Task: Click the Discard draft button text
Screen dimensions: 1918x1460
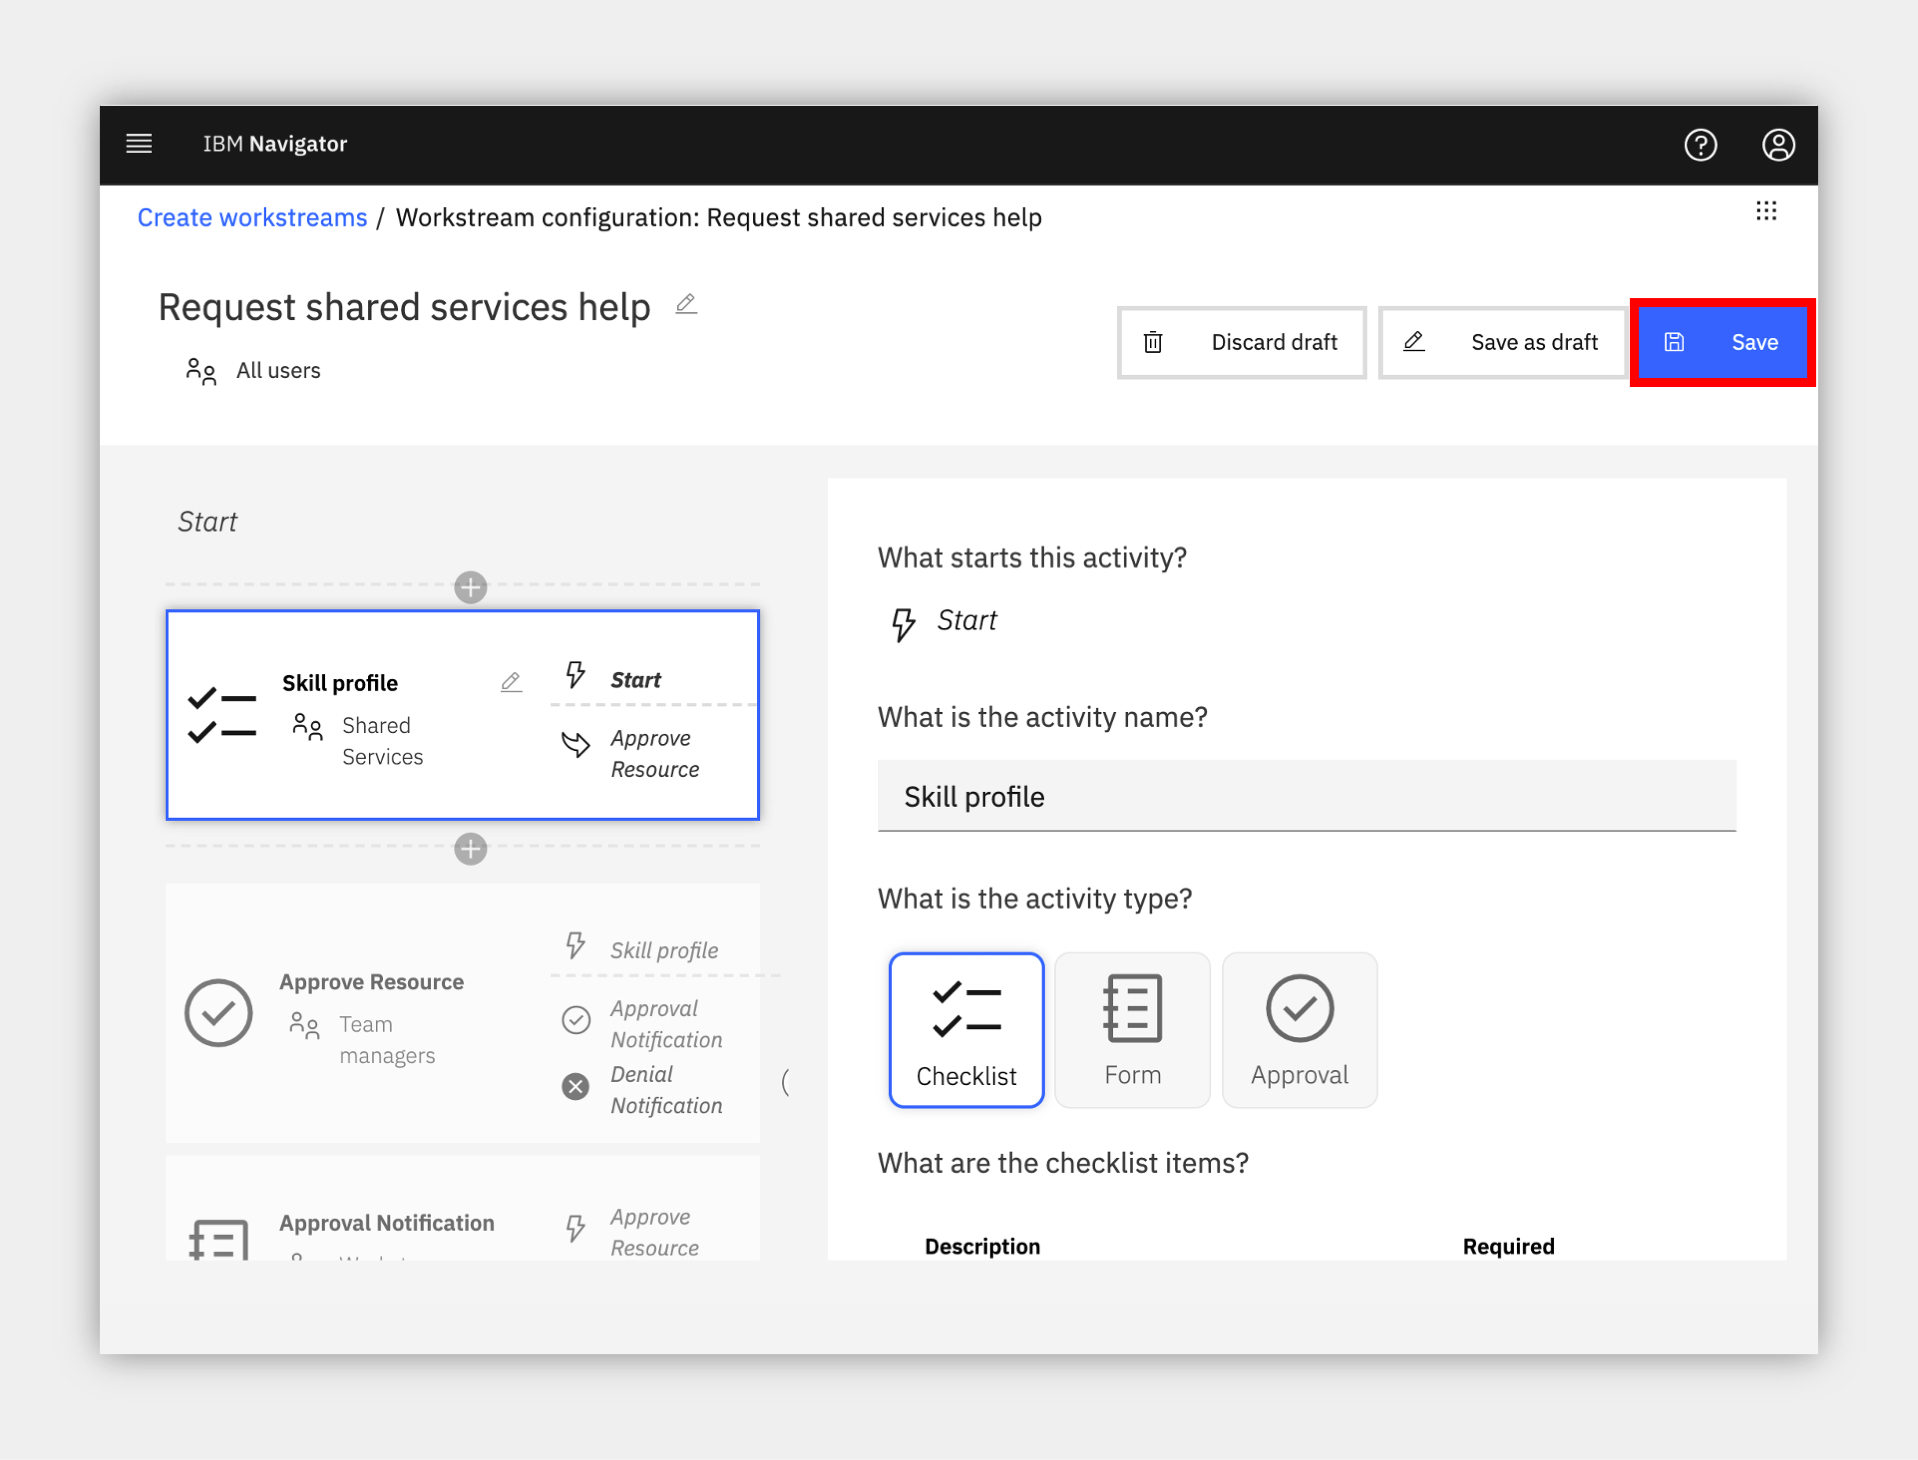Action: pos(1274,342)
